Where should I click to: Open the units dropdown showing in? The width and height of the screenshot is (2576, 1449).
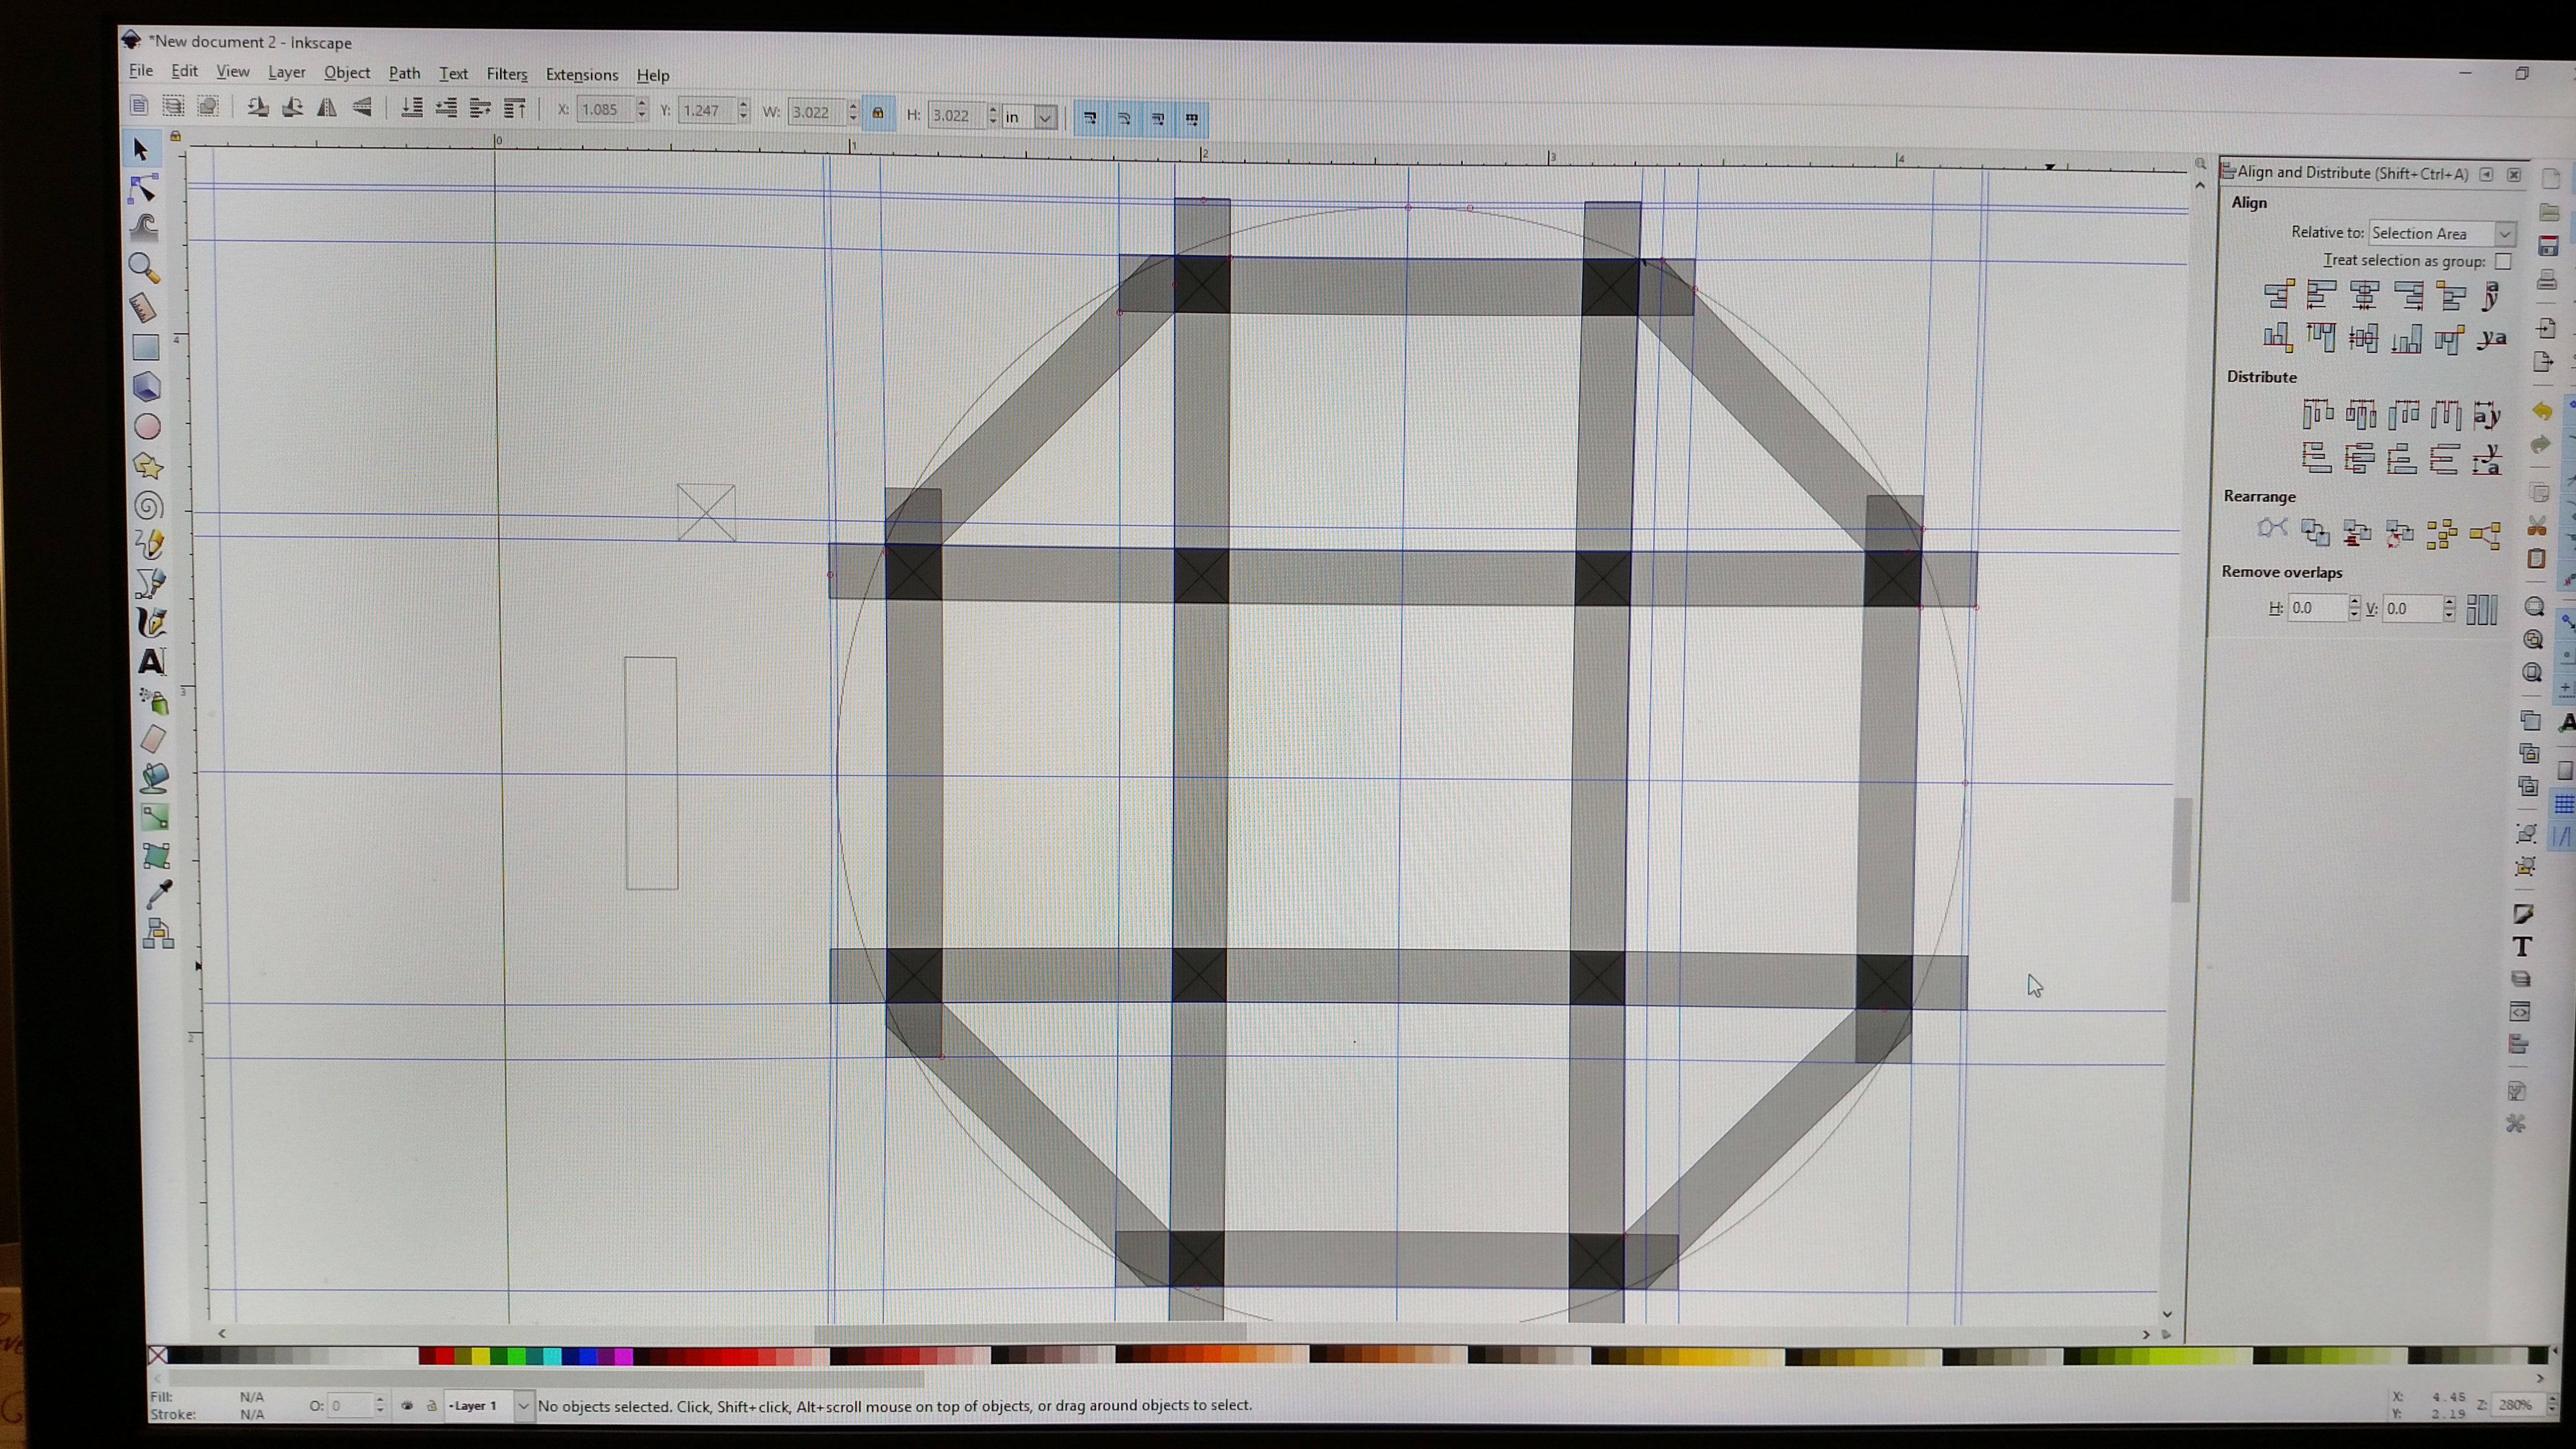pyautogui.click(x=1029, y=117)
